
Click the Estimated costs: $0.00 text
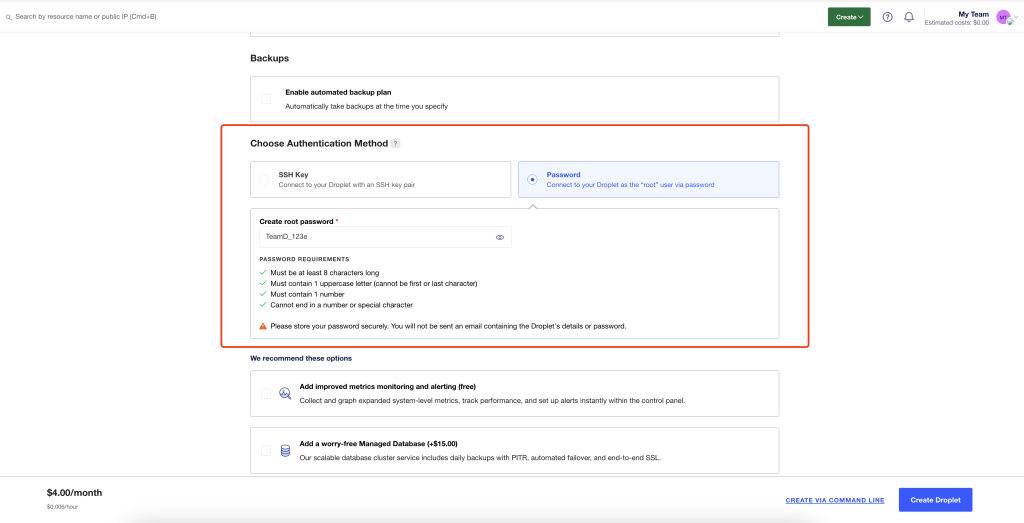coord(957,23)
